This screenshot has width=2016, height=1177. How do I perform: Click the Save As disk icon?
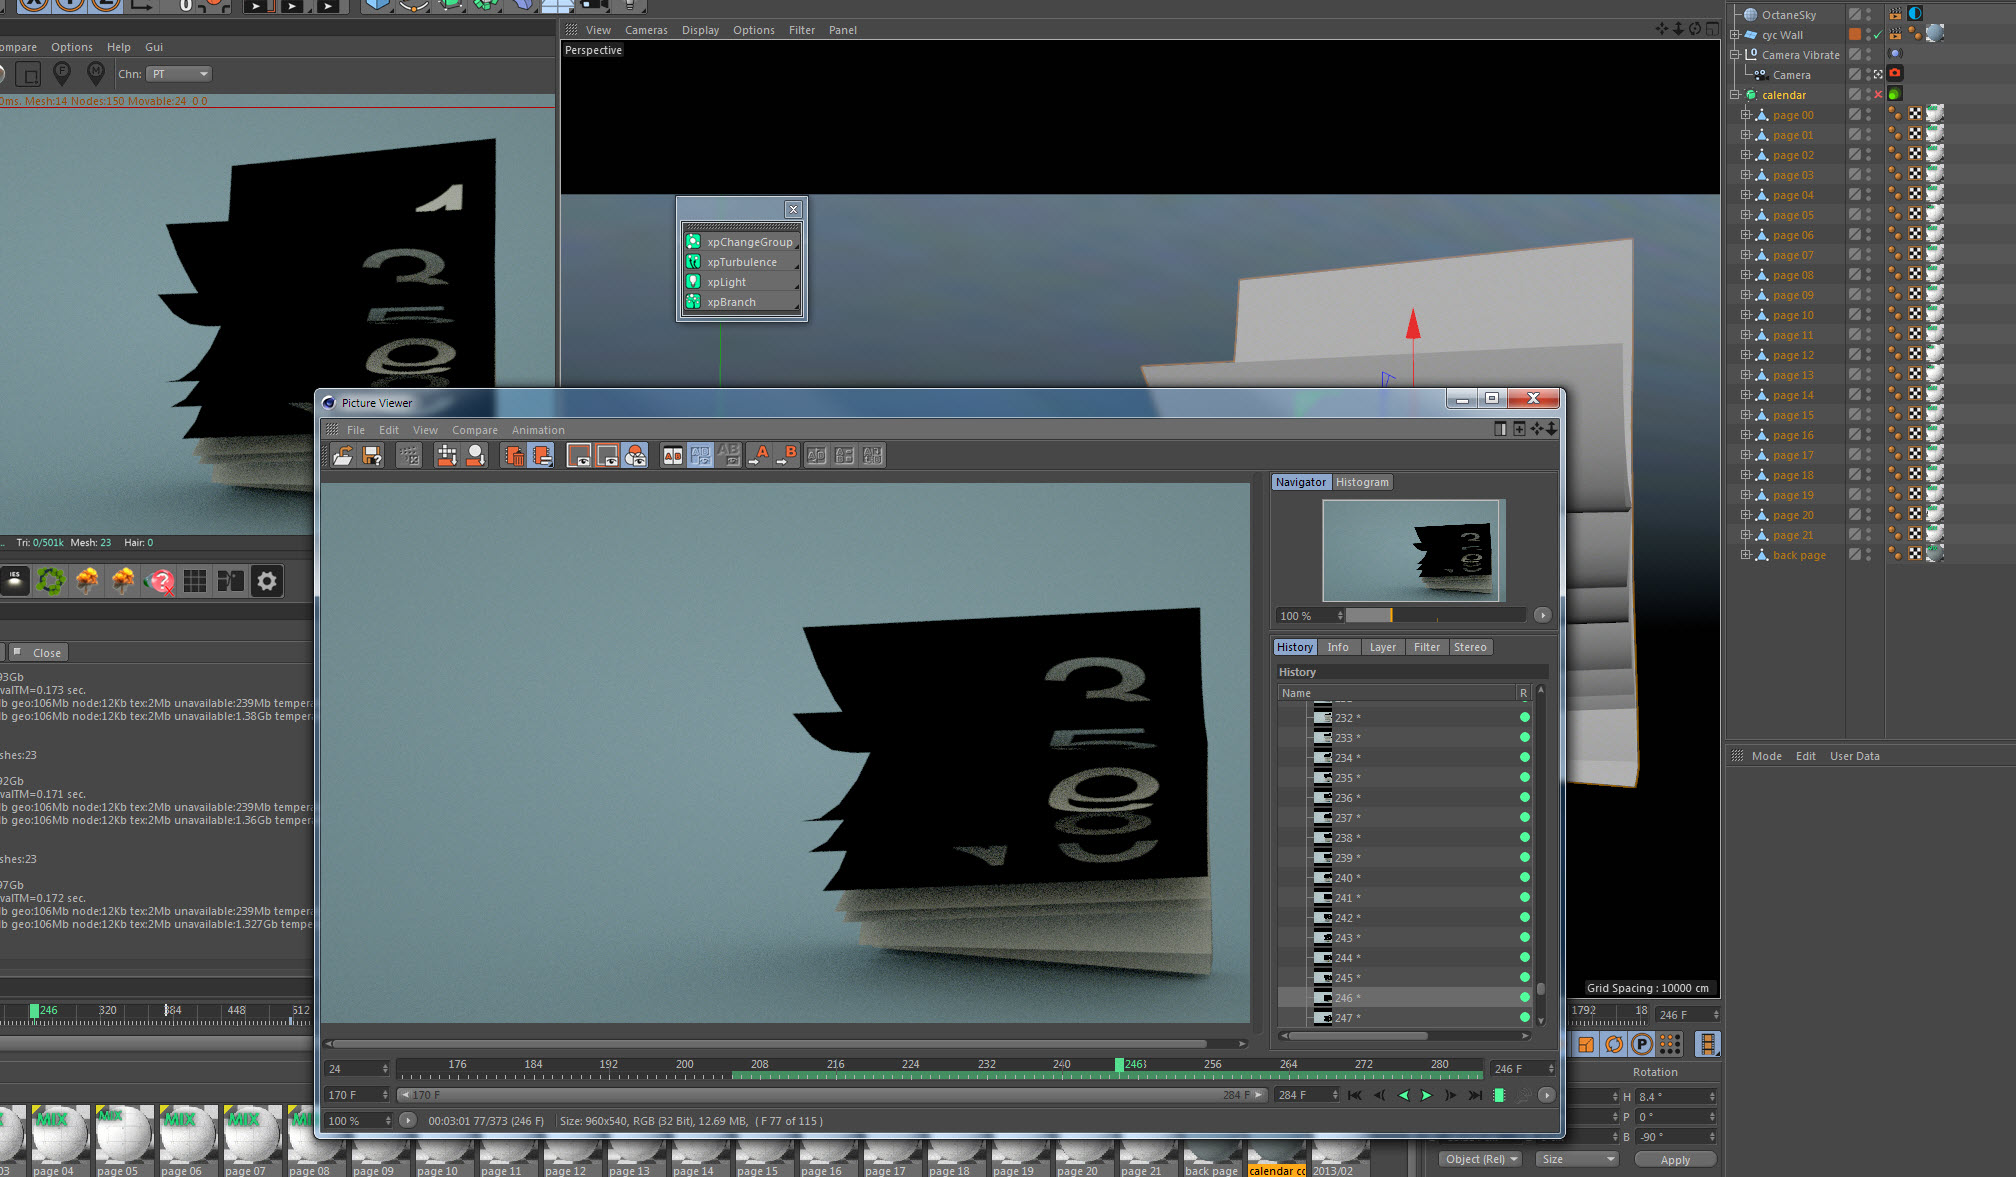(x=372, y=456)
